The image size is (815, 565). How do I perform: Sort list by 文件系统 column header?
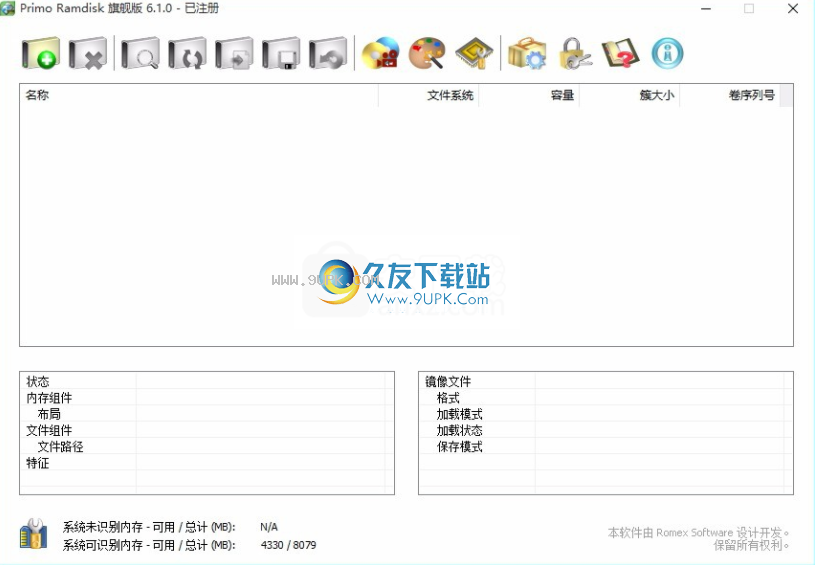click(x=428, y=95)
